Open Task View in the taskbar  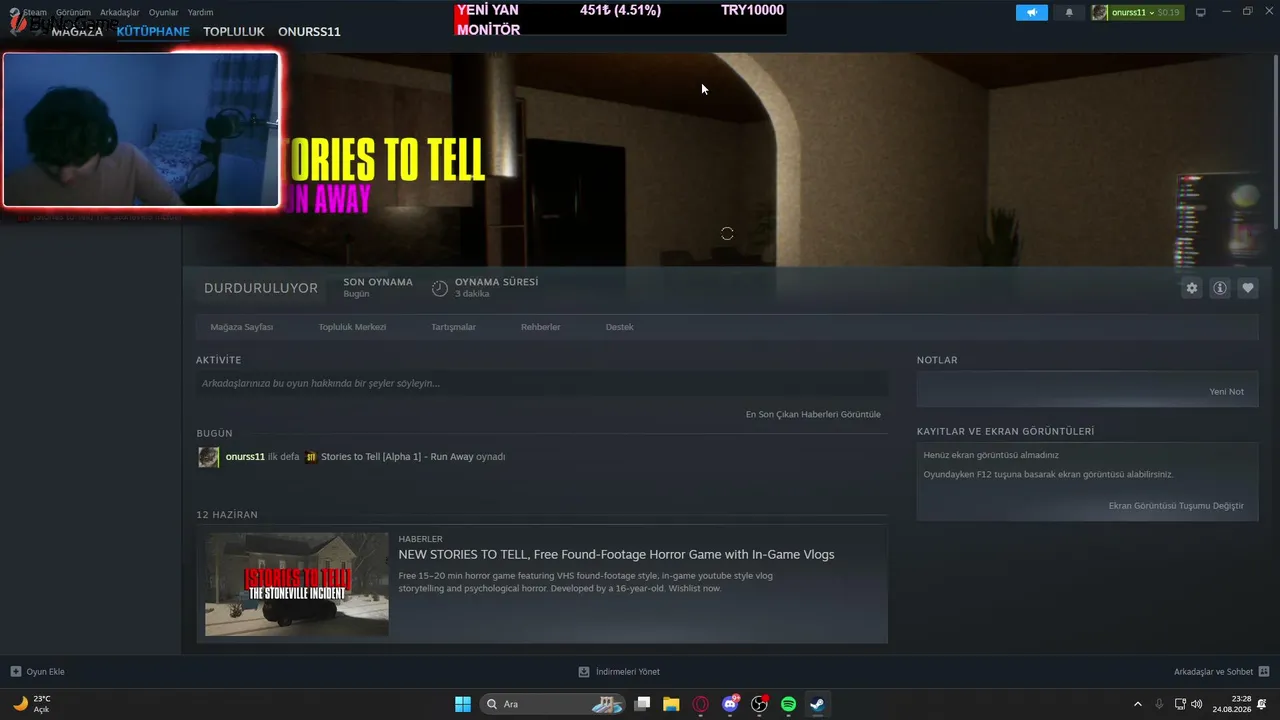[x=643, y=704]
